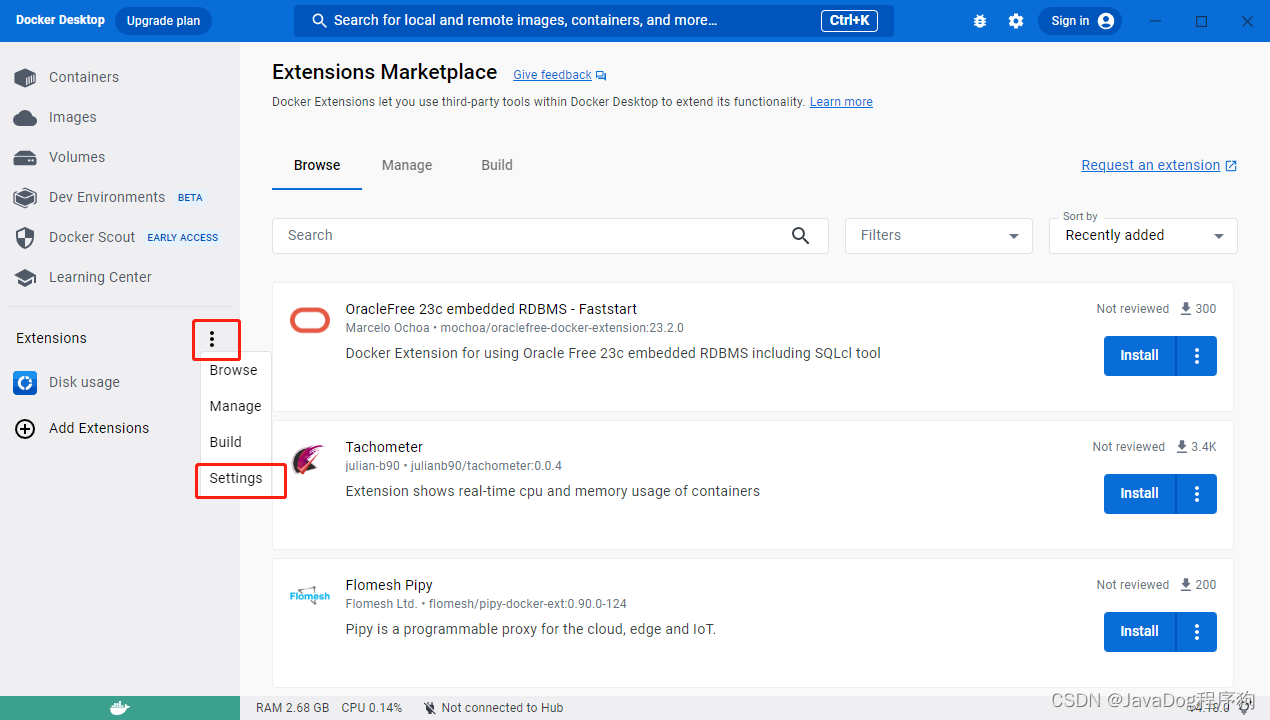Open Disk usage extension
The height and width of the screenshot is (720, 1270).
point(85,382)
